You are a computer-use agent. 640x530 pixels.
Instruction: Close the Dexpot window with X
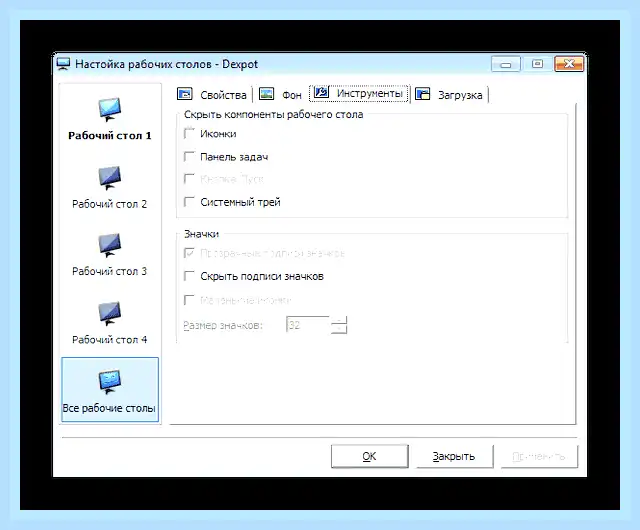[569, 64]
